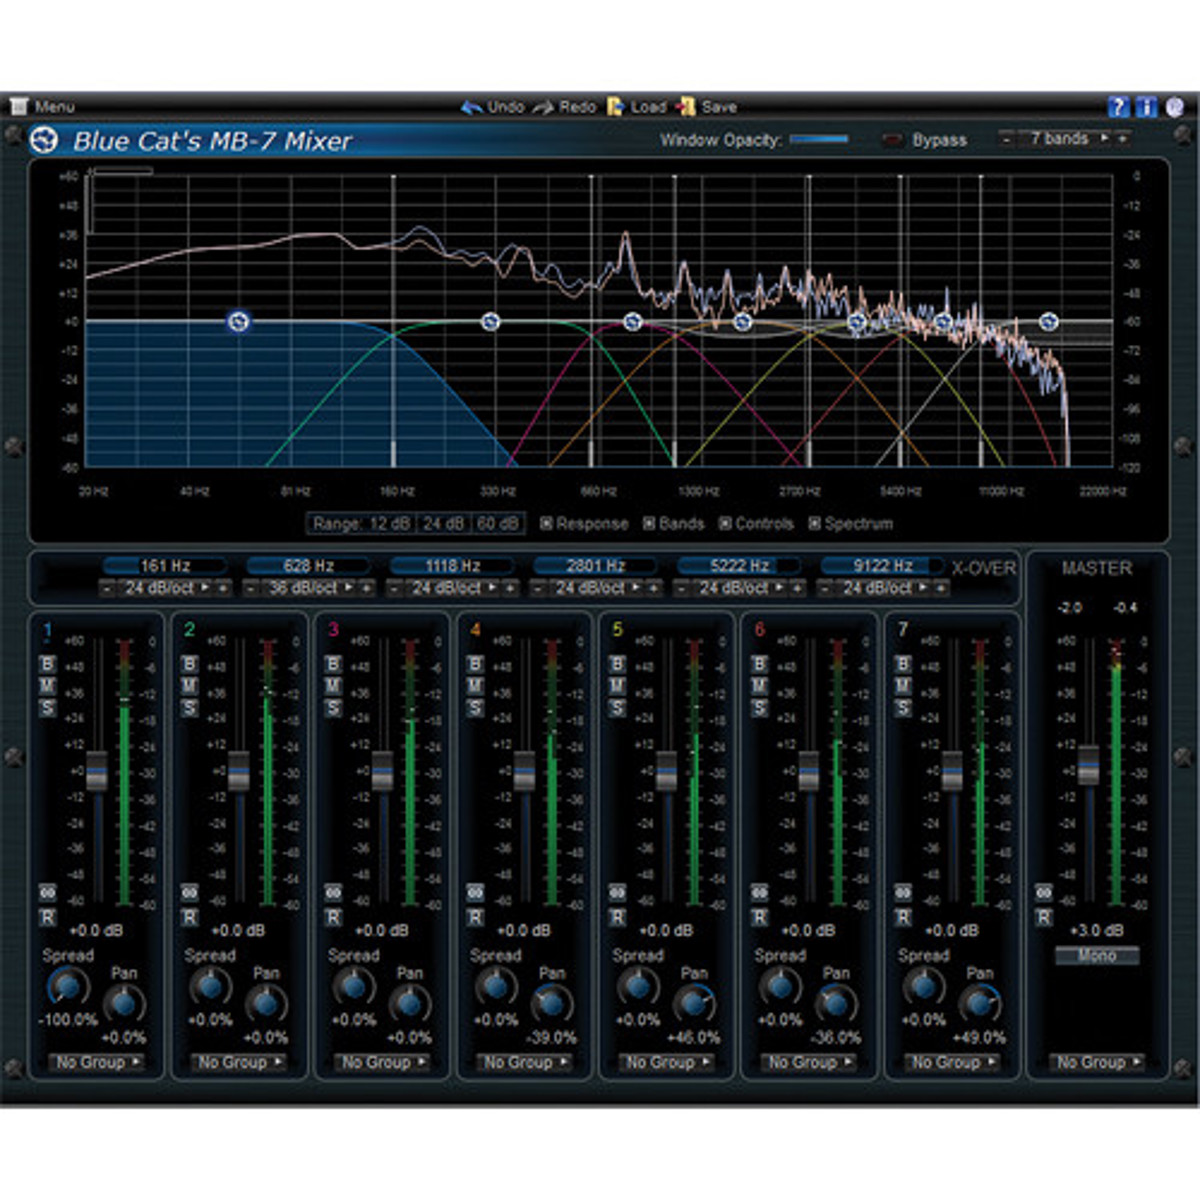Open help via the question mark icon

point(1119,106)
